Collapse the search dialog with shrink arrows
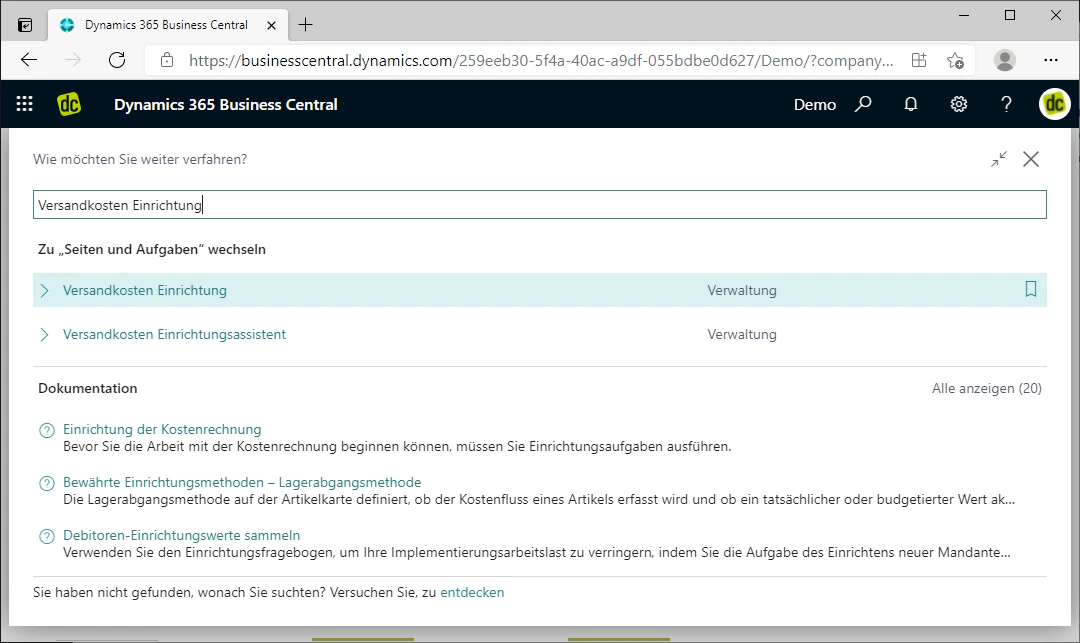Image resolution: width=1080 pixels, height=643 pixels. (999, 159)
